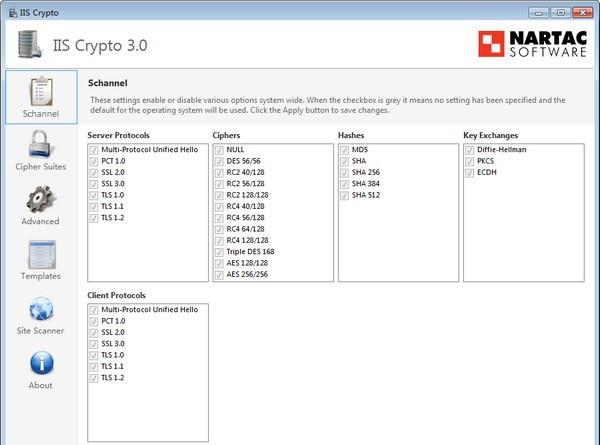This screenshot has width=600, height=445.
Task: Toggle the DES 56/56 cipher checkbox
Action: (x=219, y=161)
